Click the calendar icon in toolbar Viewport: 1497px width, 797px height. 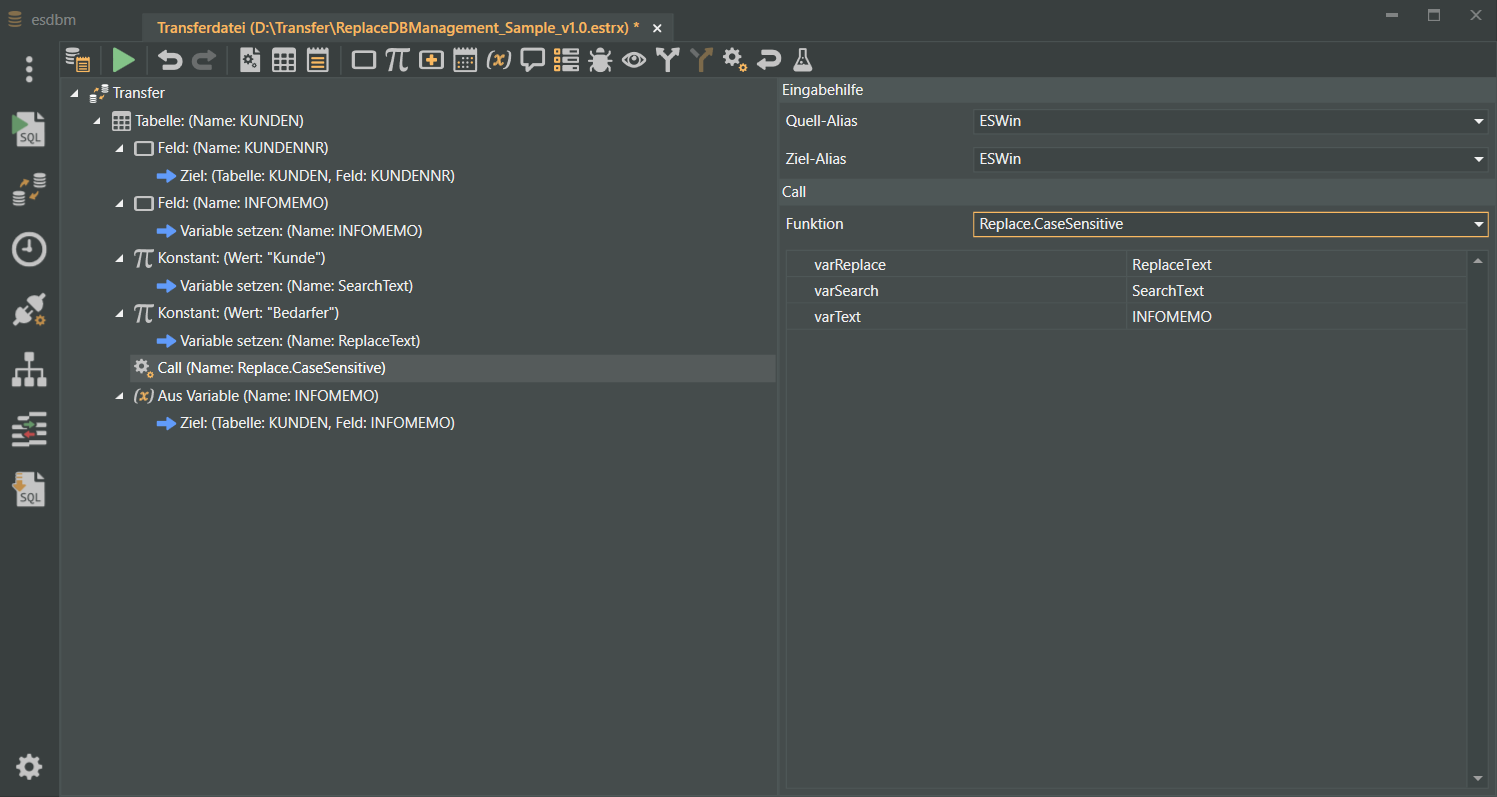coord(465,60)
